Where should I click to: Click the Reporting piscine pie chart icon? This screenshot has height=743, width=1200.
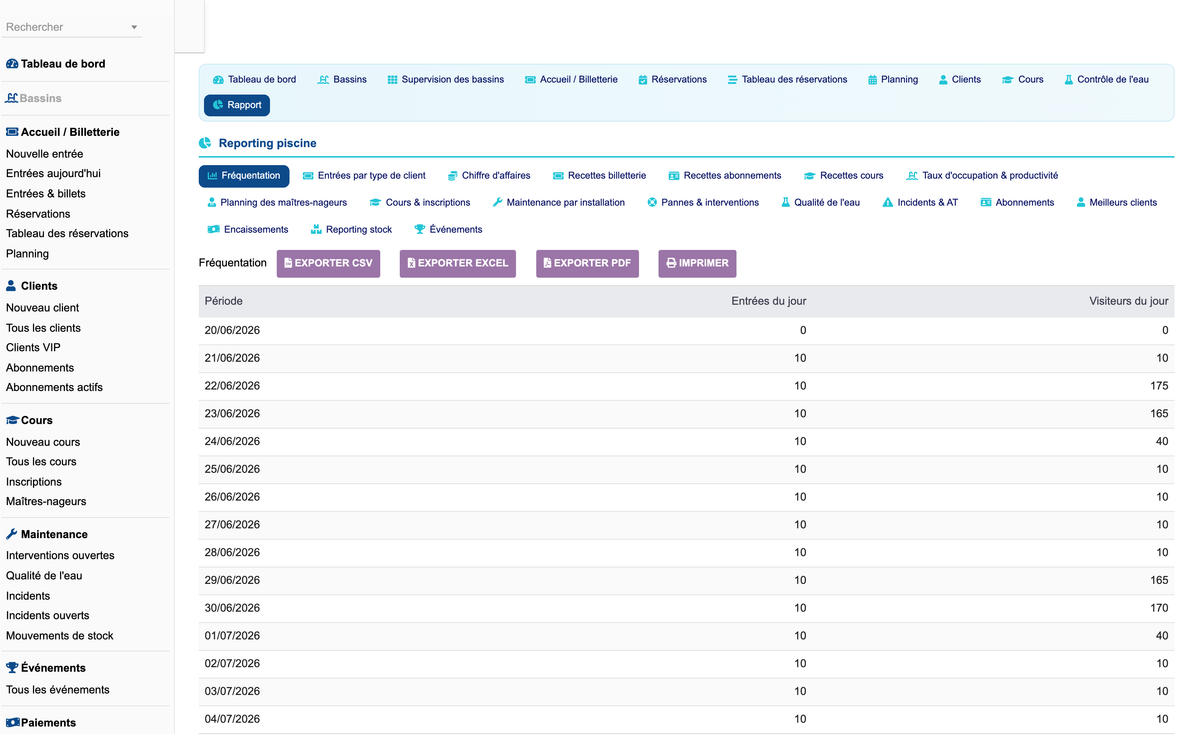coord(205,144)
